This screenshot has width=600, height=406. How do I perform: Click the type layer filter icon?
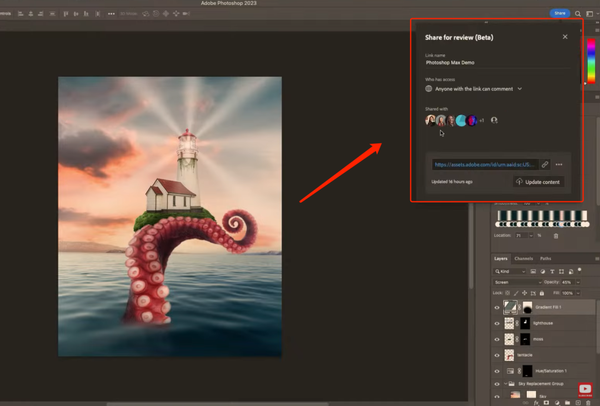click(552, 271)
